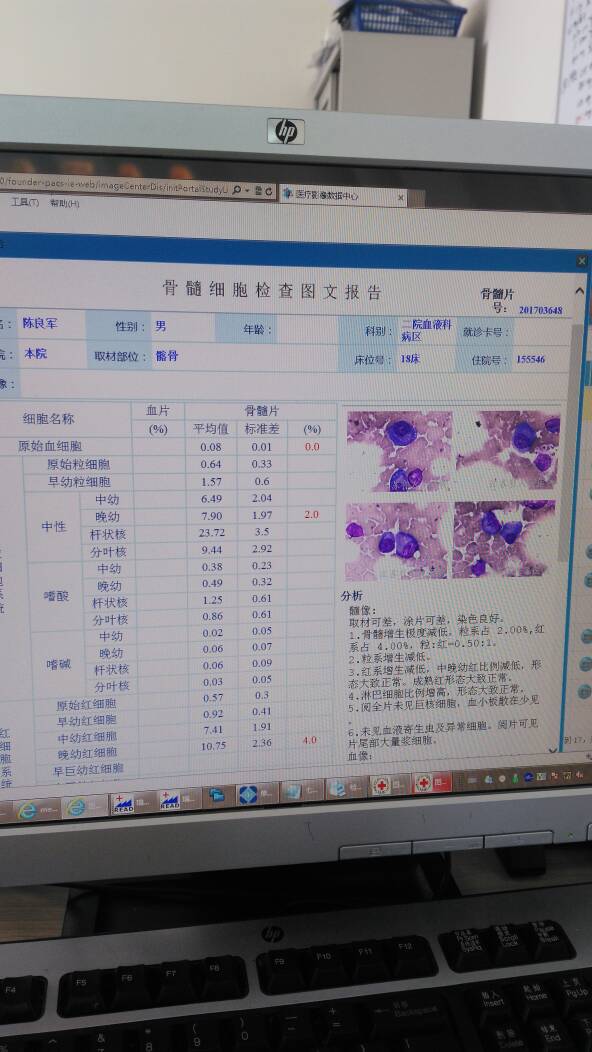
Task: Open the 帮助(H) menu
Action: click(64, 203)
